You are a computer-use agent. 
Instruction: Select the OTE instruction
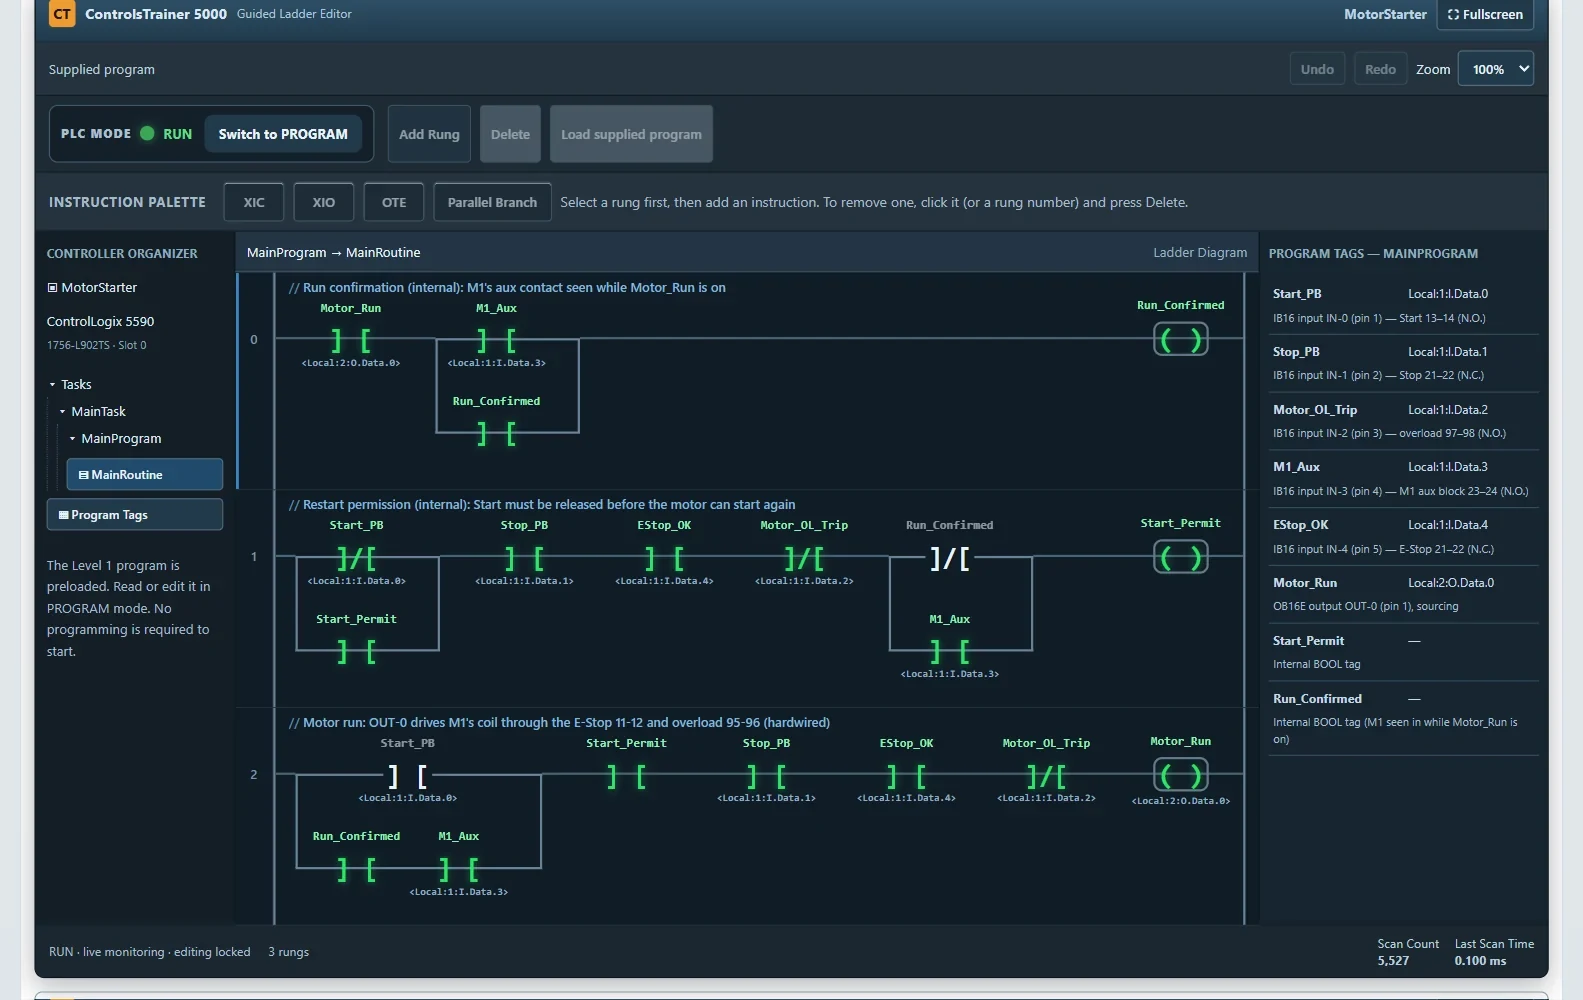click(x=394, y=202)
